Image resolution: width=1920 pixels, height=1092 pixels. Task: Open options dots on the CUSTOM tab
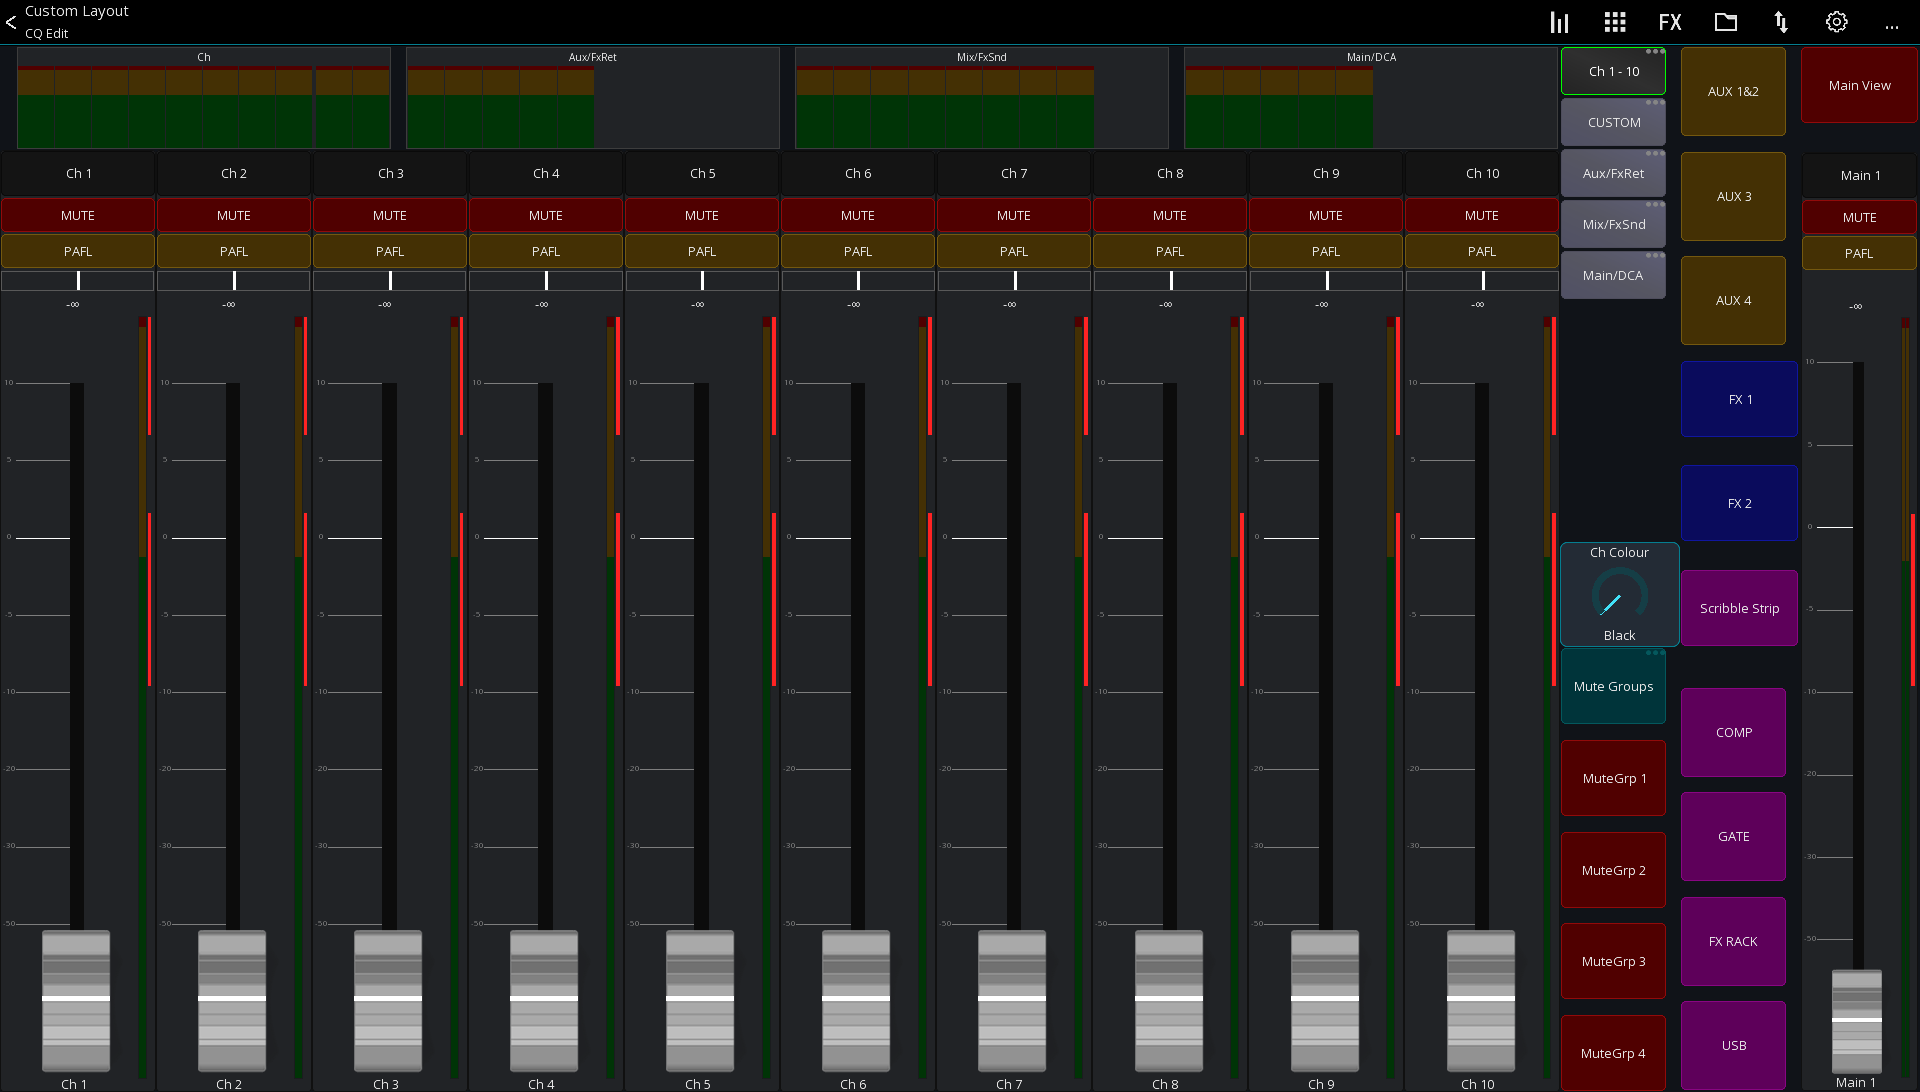(1657, 101)
